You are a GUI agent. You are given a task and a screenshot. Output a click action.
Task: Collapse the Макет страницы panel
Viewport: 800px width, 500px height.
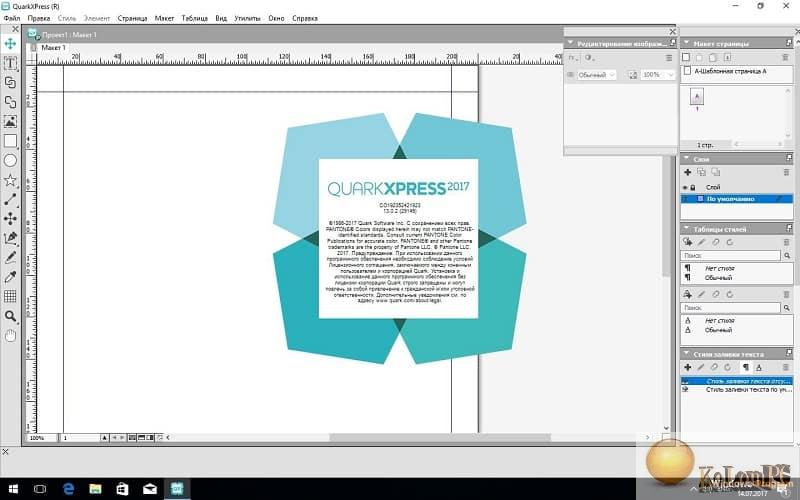pos(686,43)
